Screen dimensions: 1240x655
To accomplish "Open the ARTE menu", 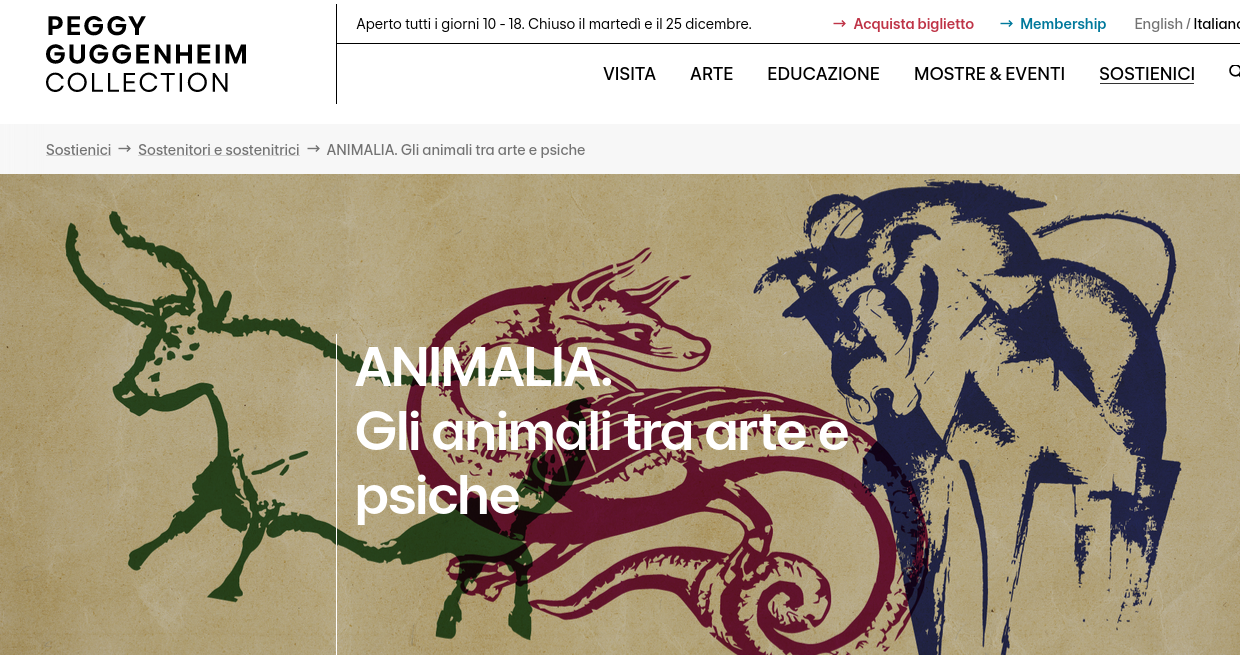I will pos(711,74).
